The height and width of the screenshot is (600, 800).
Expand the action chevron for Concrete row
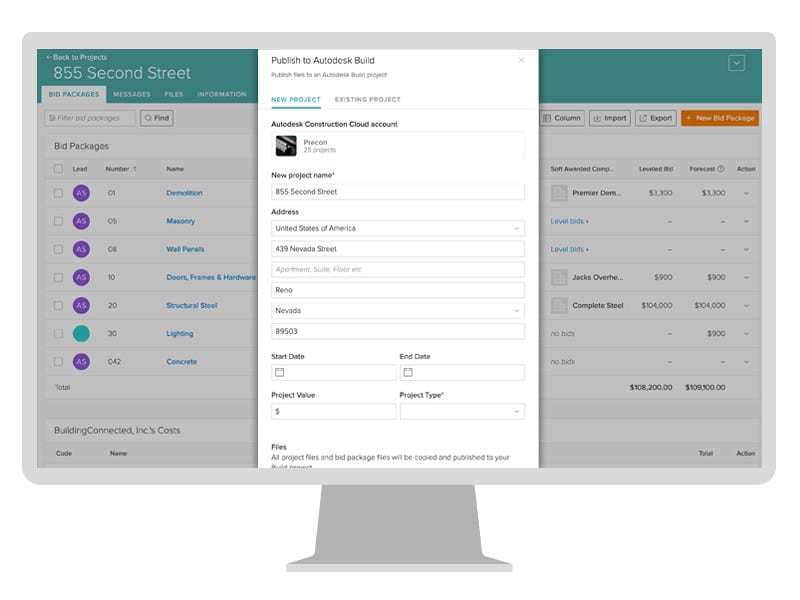[746, 361]
